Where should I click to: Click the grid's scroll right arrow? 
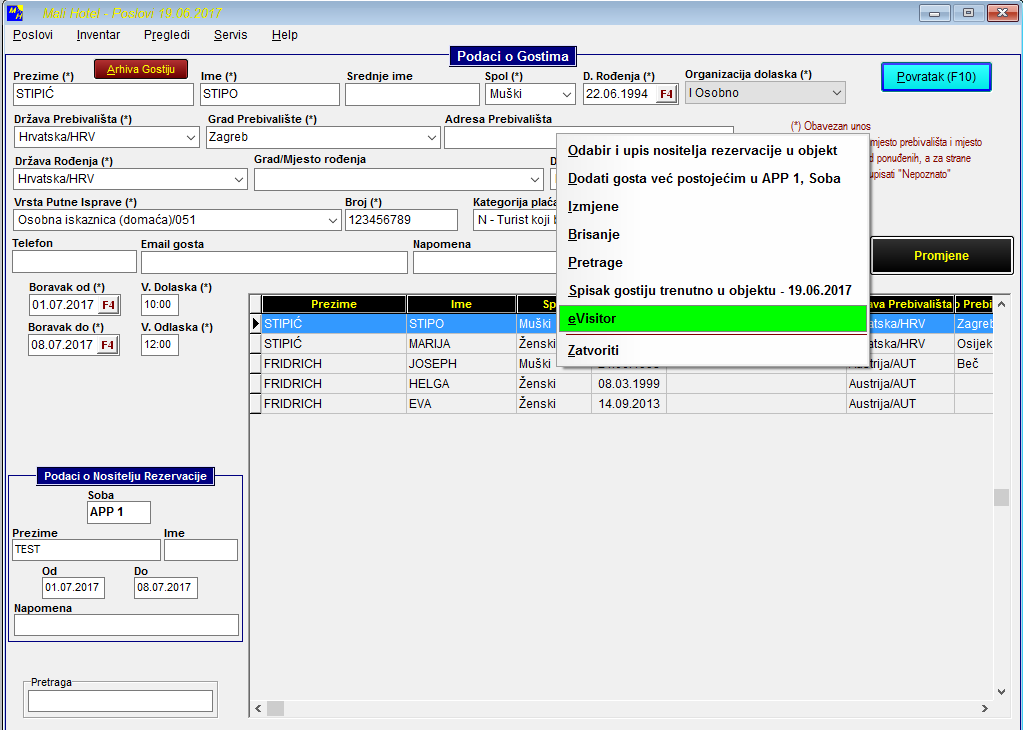pyautogui.click(x=985, y=708)
